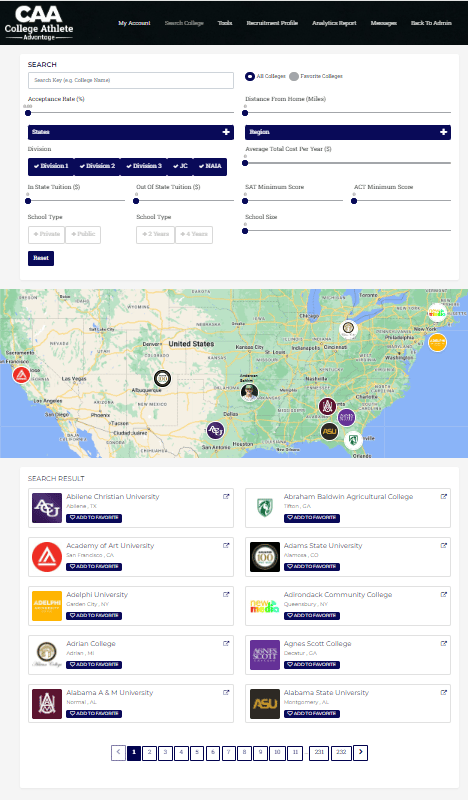Open external link for Adelphi University
Screen dimensions: 468x800
coord(226,594)
